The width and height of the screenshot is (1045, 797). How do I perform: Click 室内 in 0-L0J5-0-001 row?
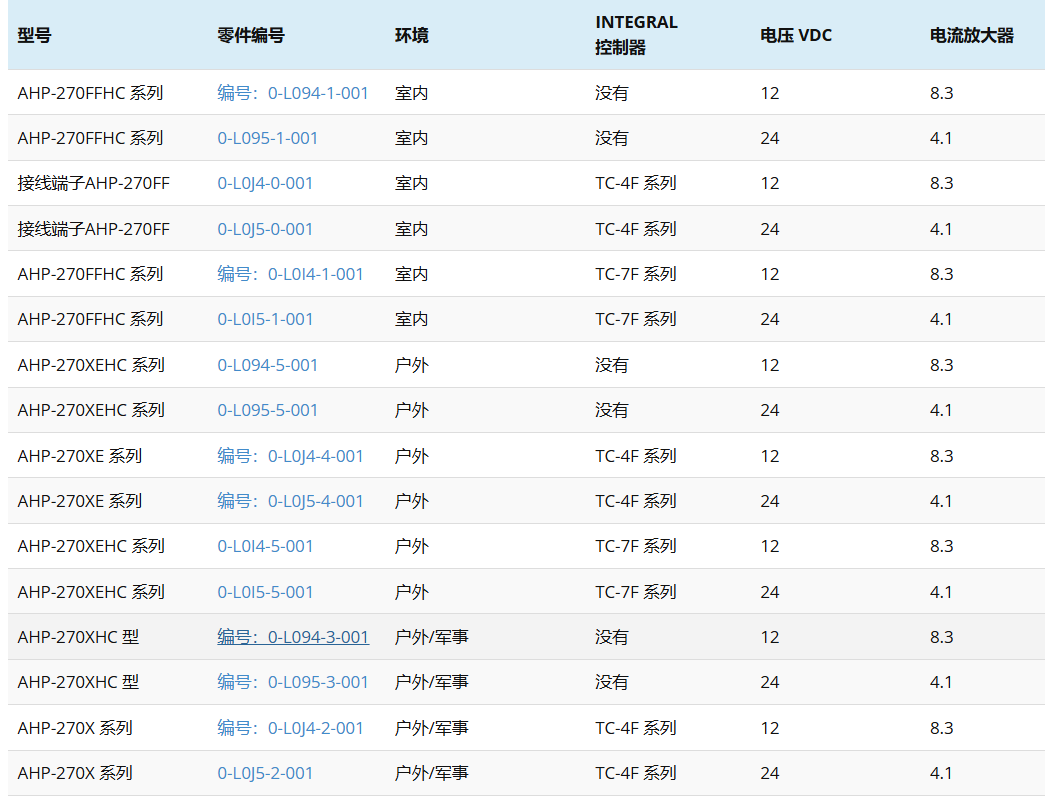[411, 229]
